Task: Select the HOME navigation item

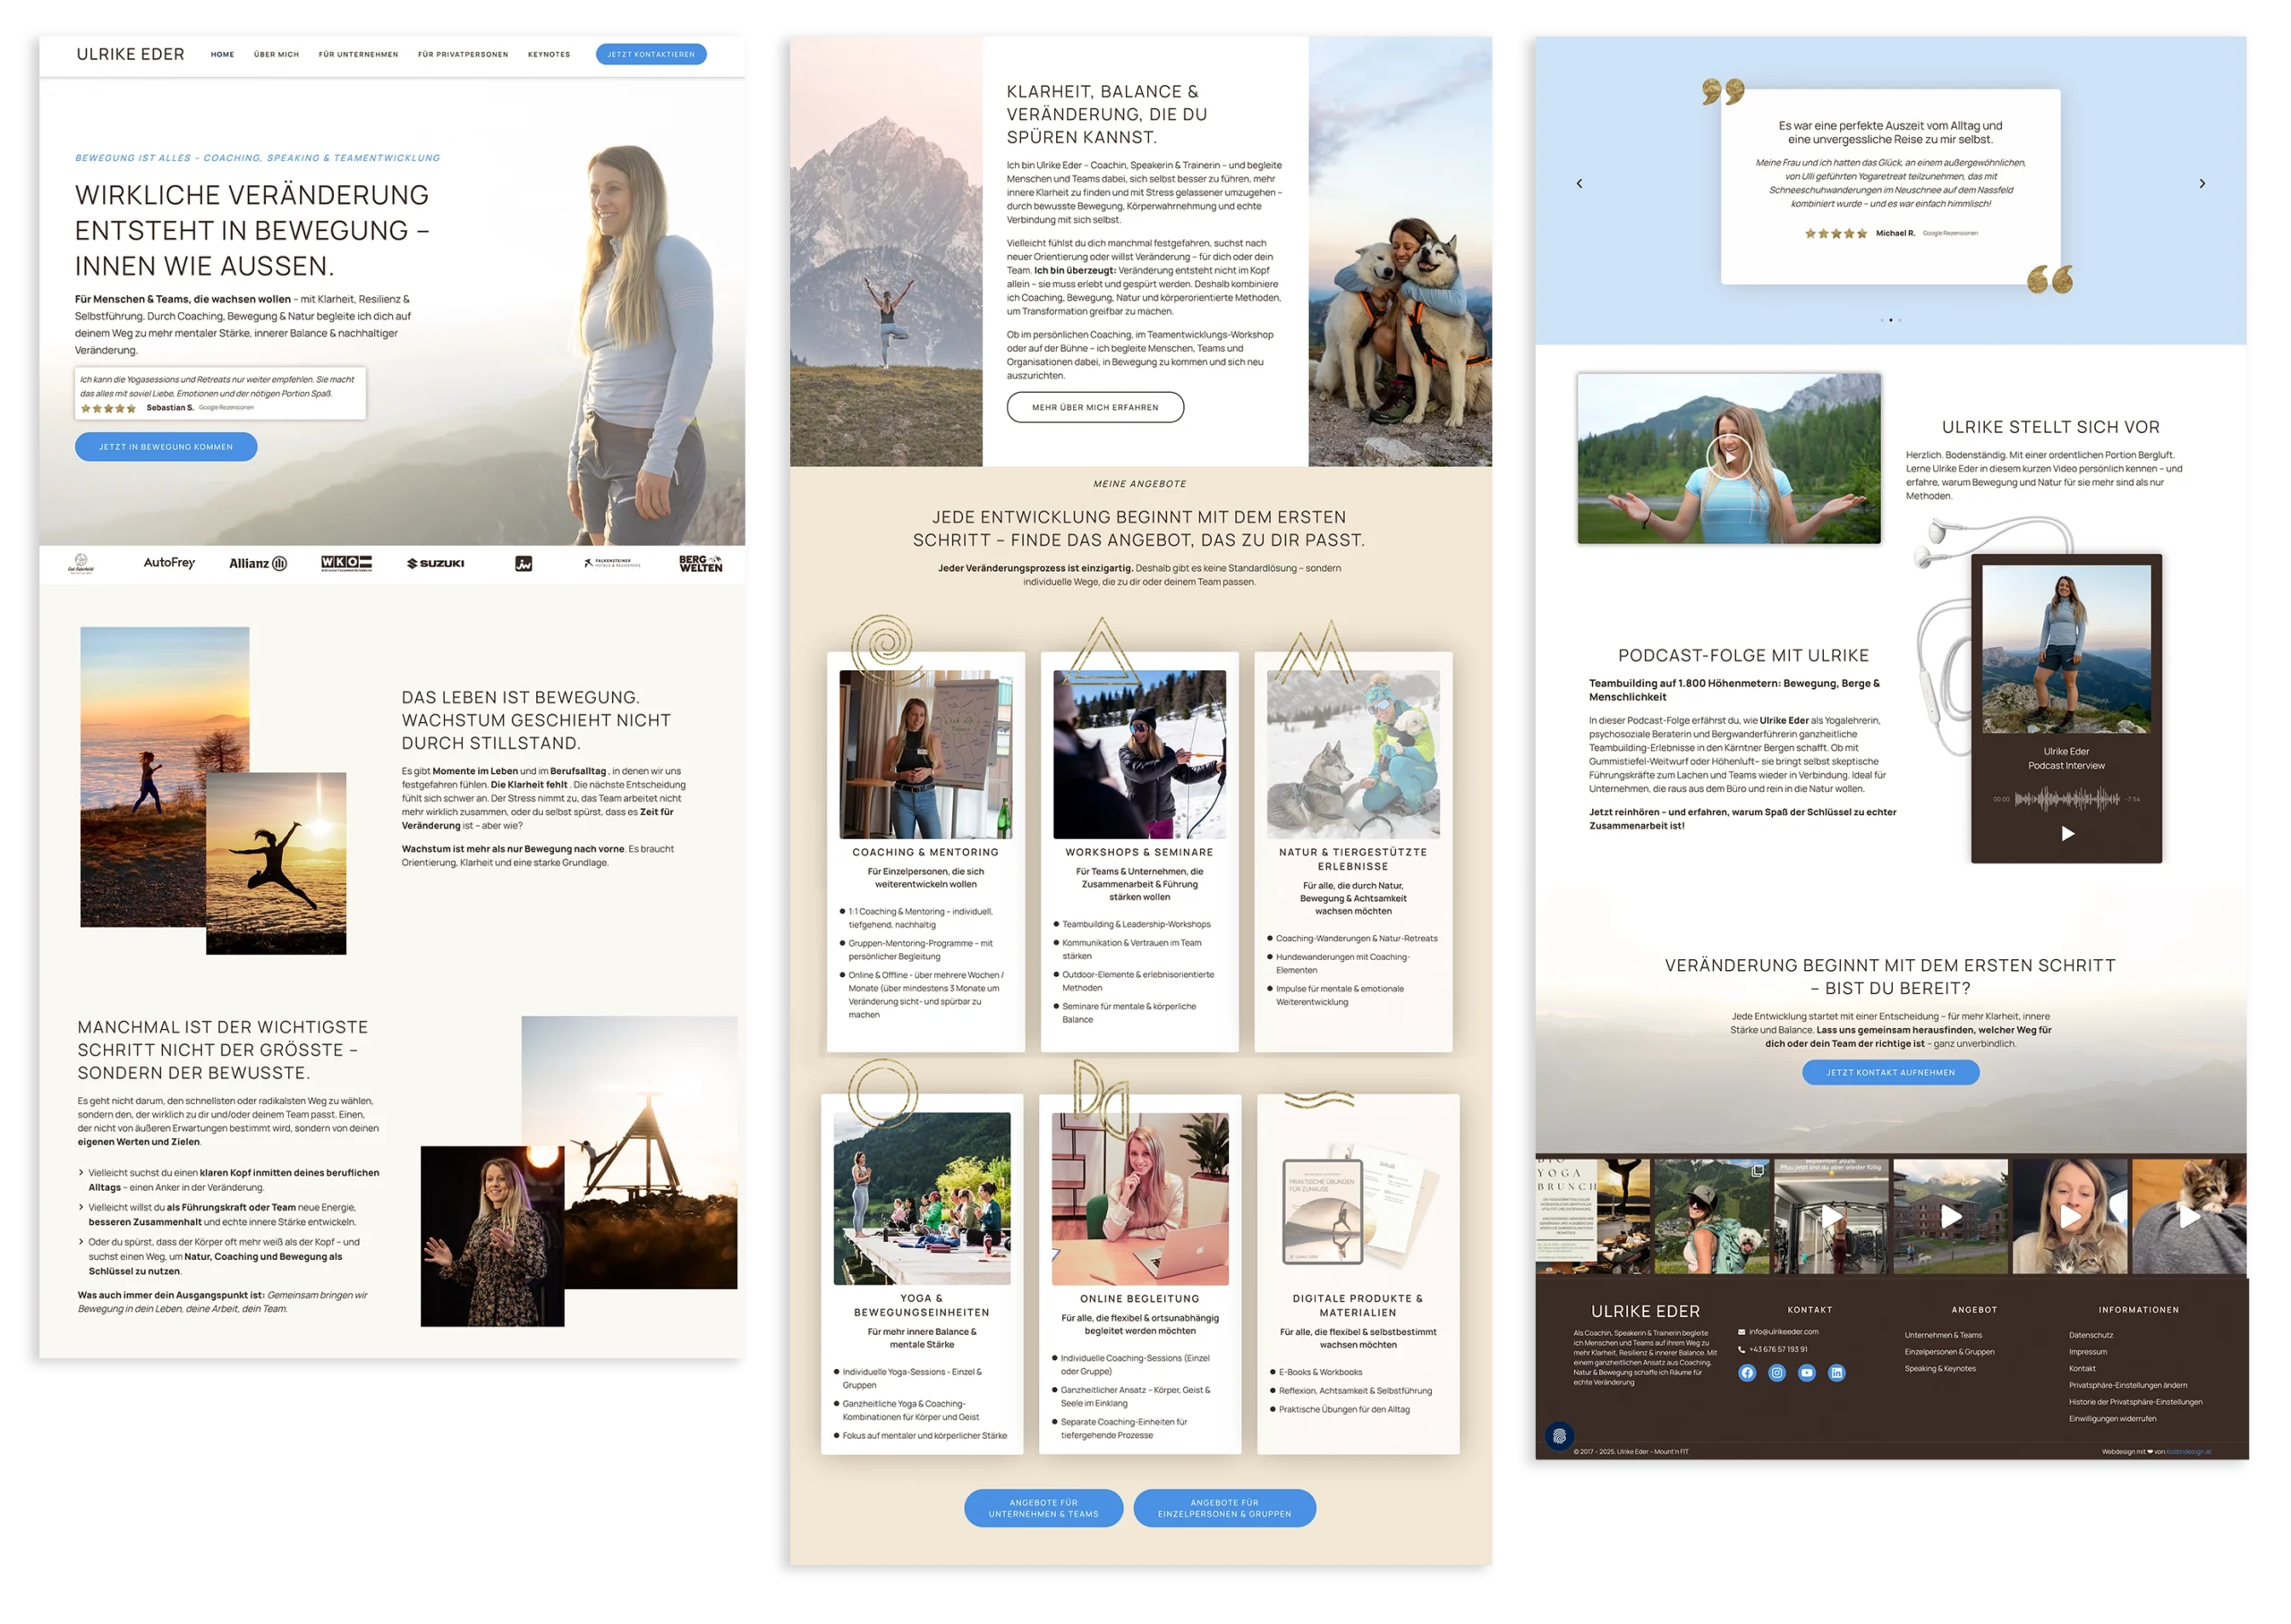Action: [222, 55]
